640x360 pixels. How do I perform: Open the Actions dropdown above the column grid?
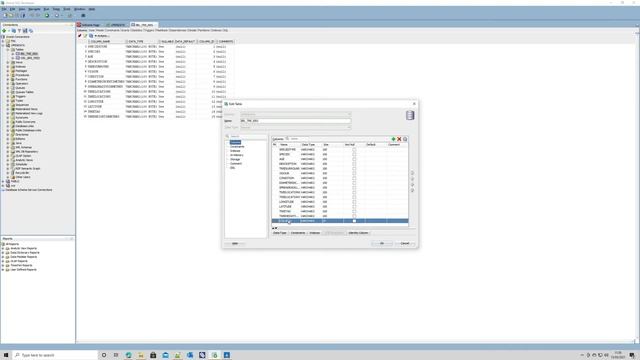coord(102,36)
